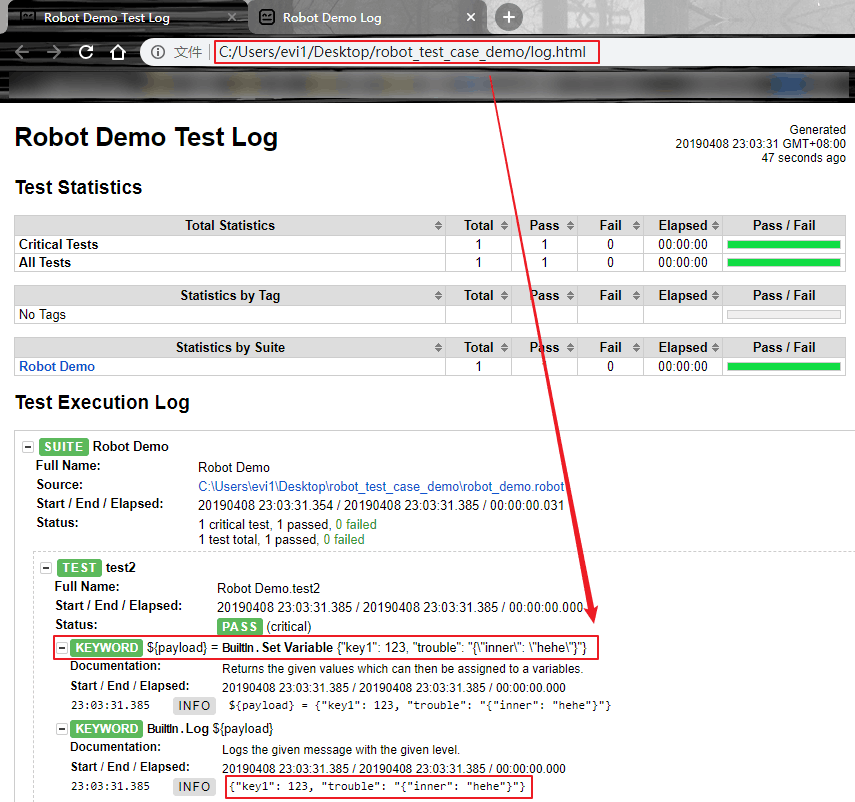
Task: Sort by the Total Statistics header arrows
Action: (438, 226)
